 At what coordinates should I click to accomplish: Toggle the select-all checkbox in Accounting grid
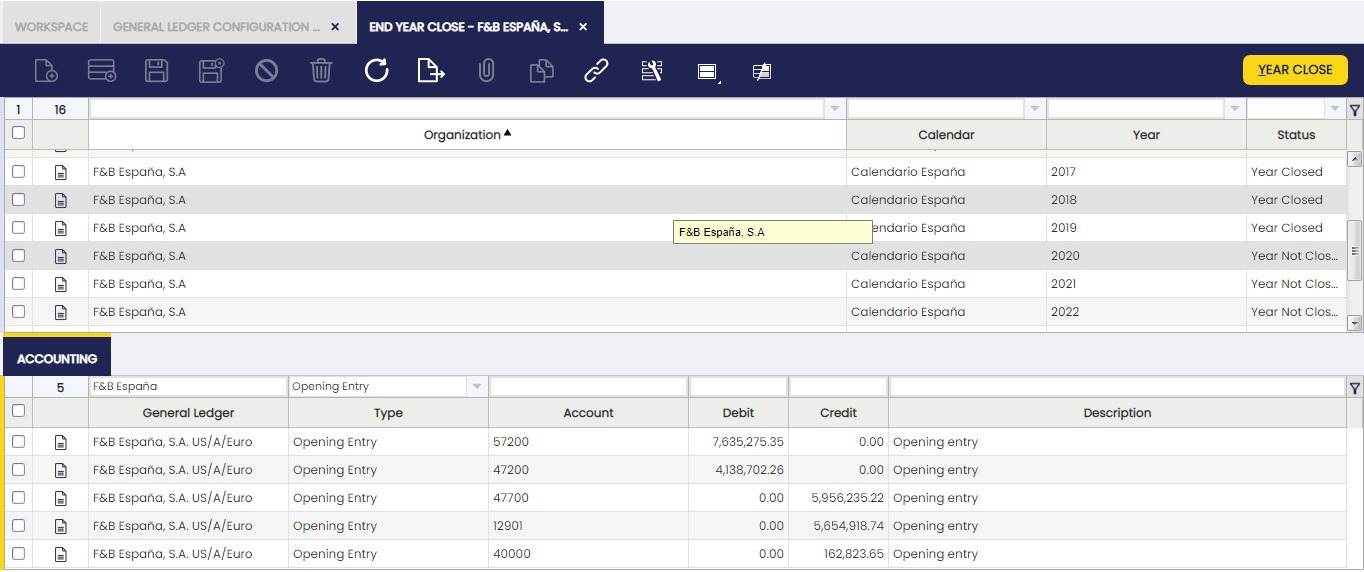pos(18,411)
